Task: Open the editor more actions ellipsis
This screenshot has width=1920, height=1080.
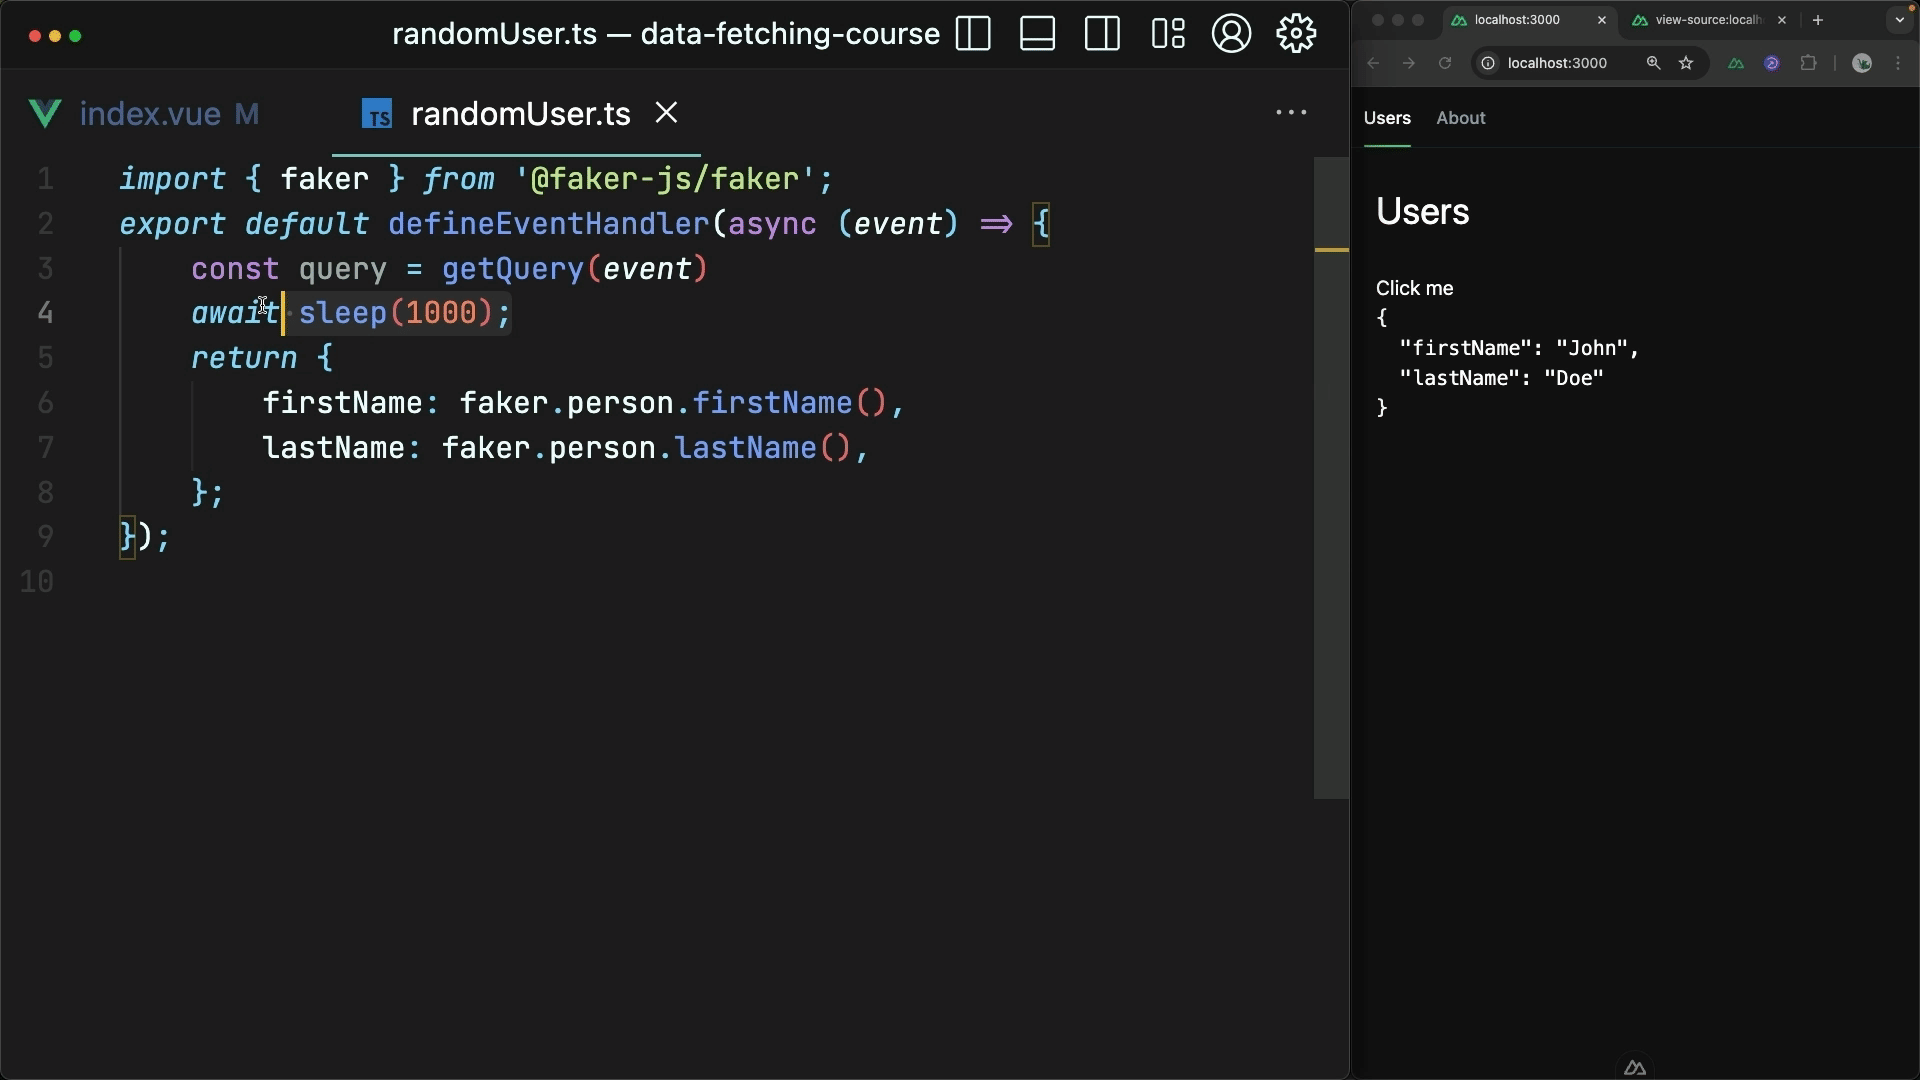Action: [x=1291, y=113]
